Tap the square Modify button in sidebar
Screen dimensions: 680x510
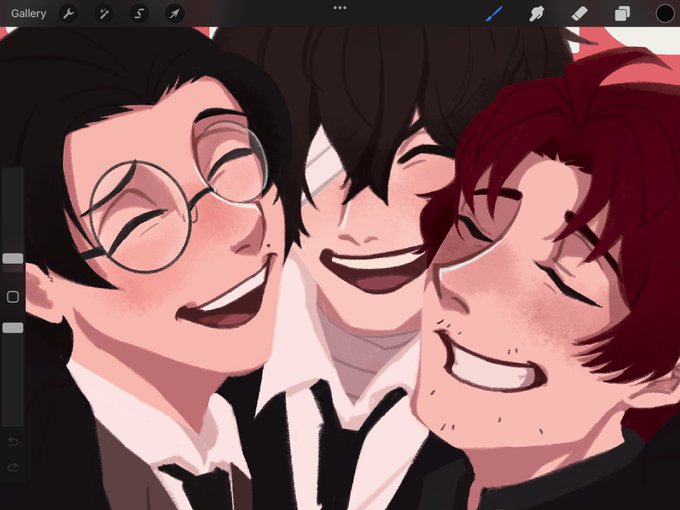[13, 297]
